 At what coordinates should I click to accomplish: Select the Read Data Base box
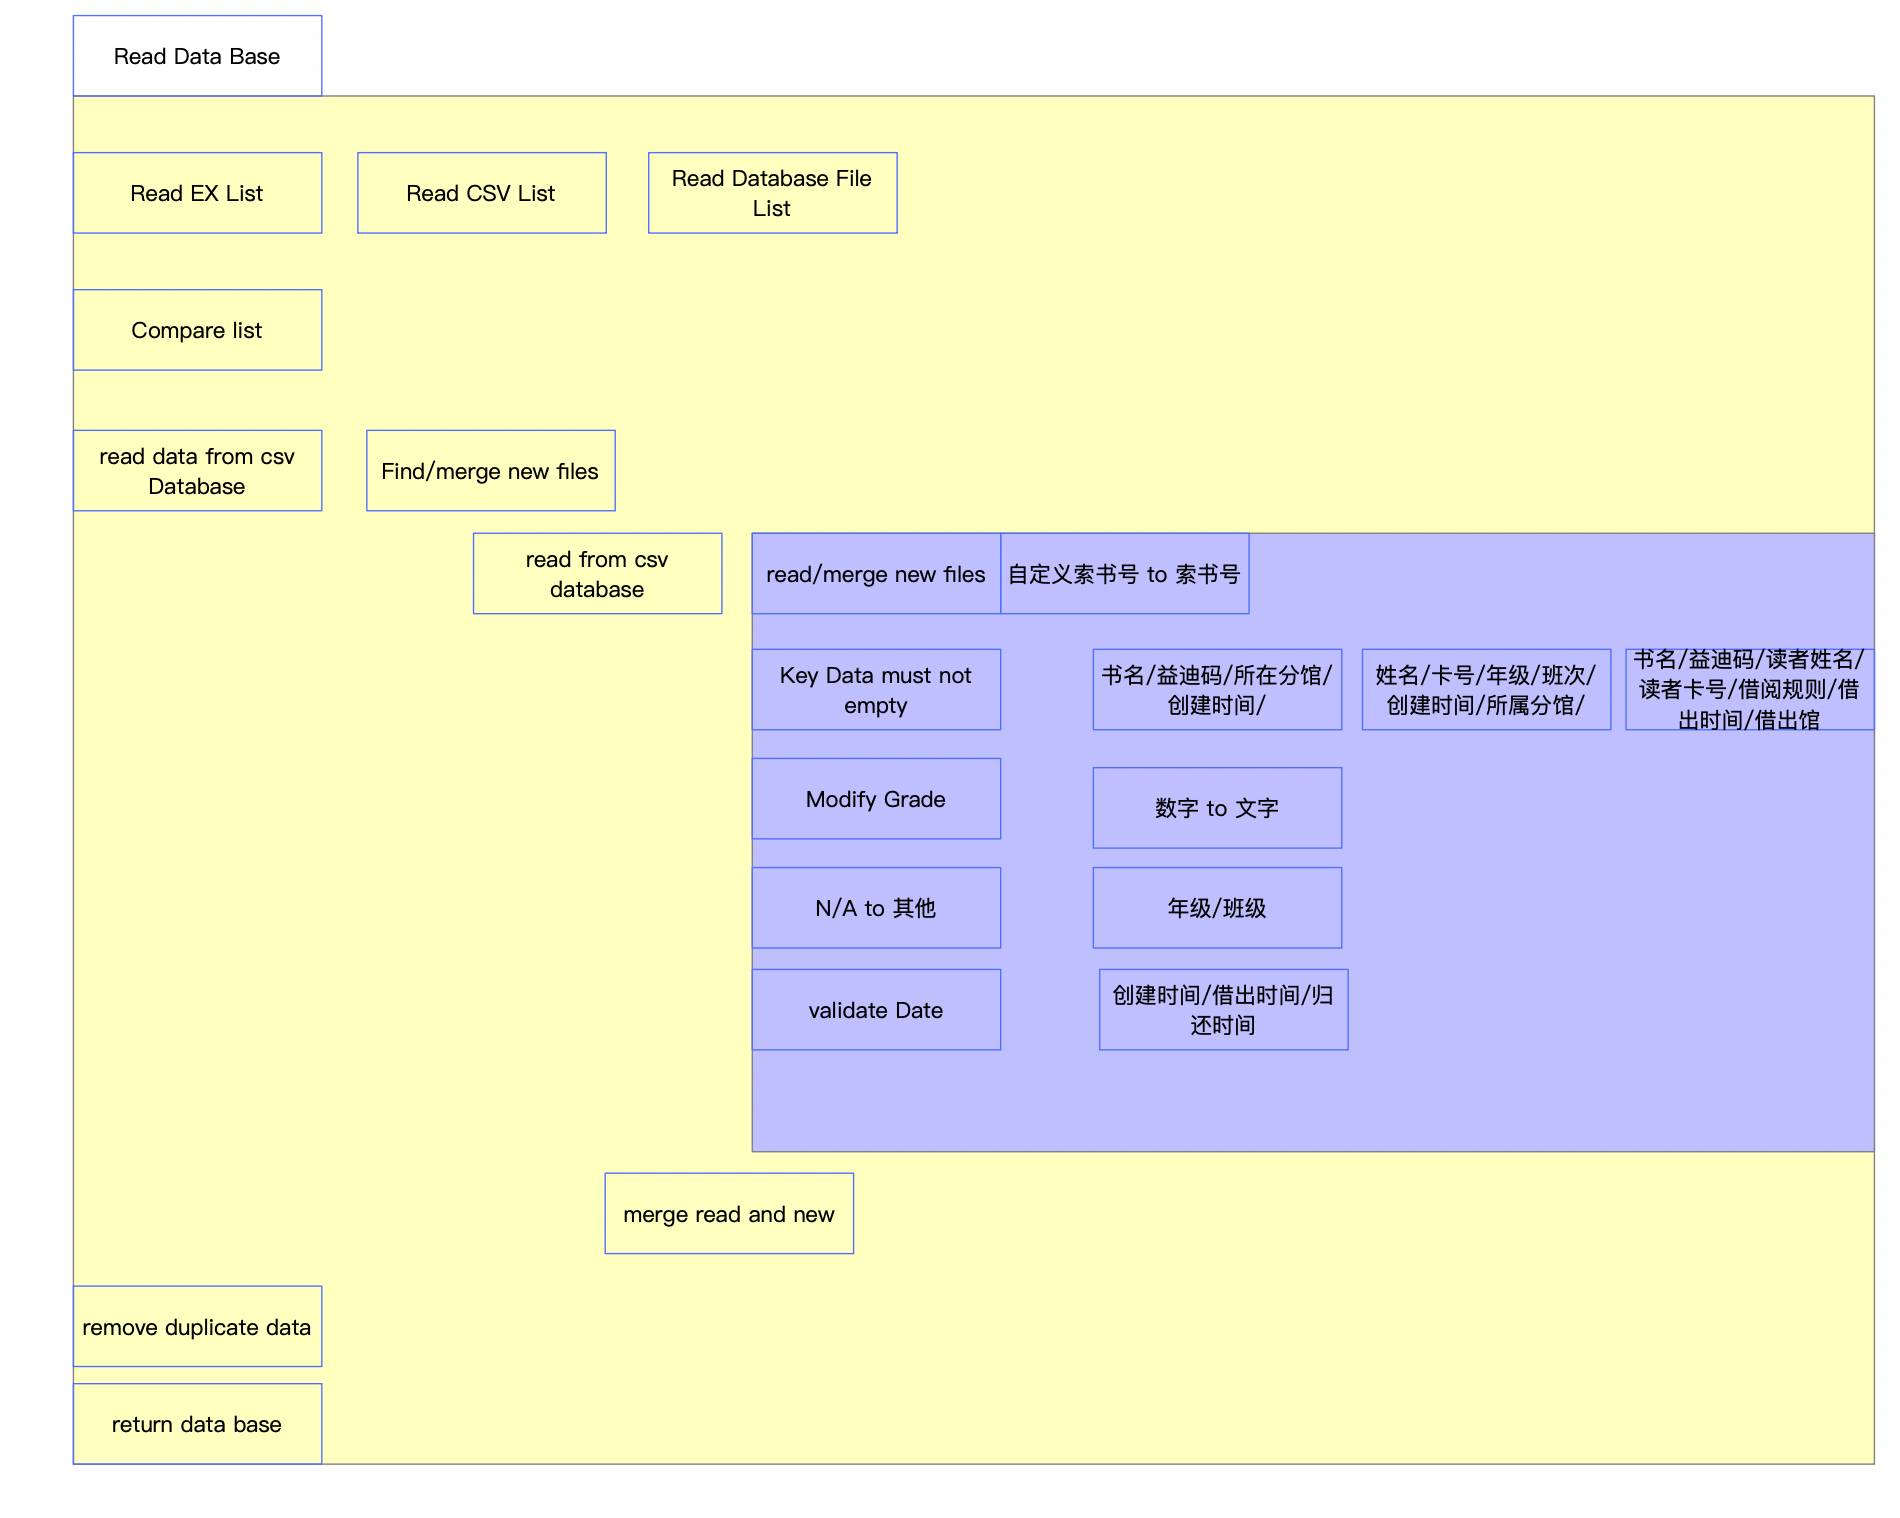coord(197,56)
